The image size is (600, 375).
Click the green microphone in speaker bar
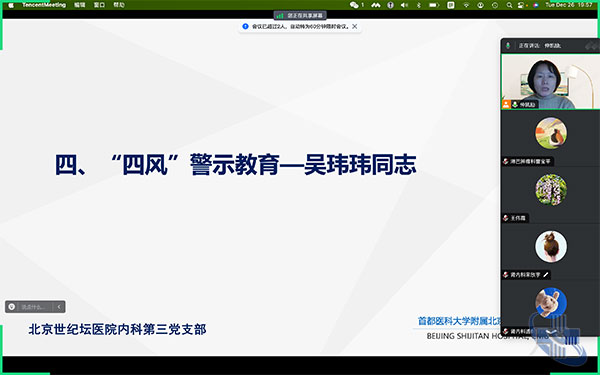(x=508, y=46)
